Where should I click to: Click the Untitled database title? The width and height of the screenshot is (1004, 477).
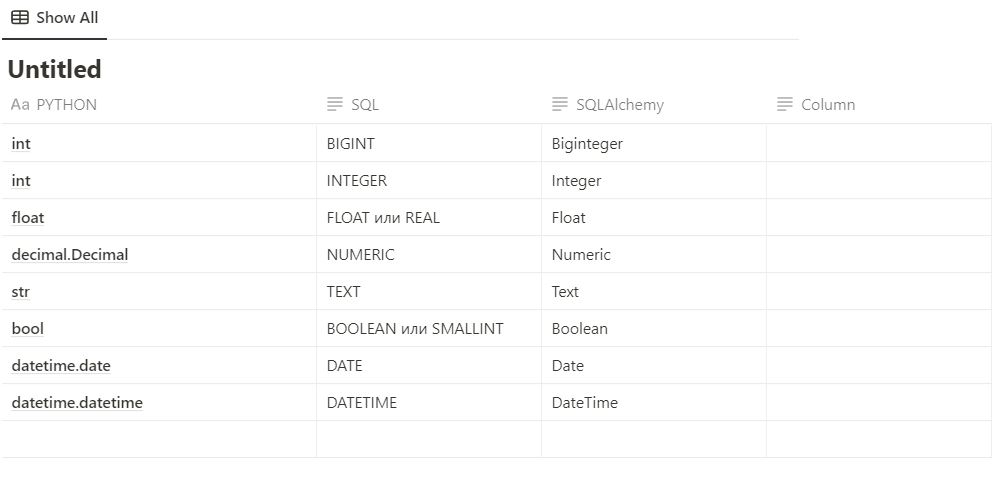coord(55,69)
